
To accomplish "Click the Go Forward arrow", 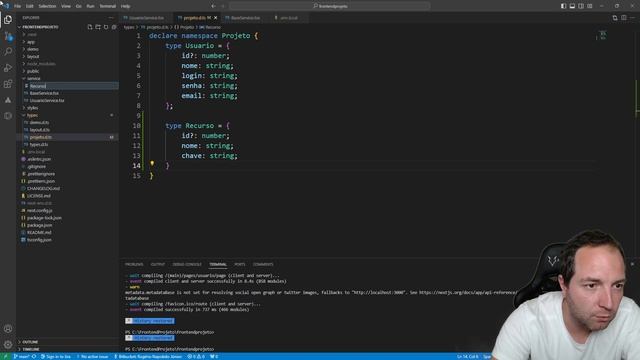I will click(223, 6).
